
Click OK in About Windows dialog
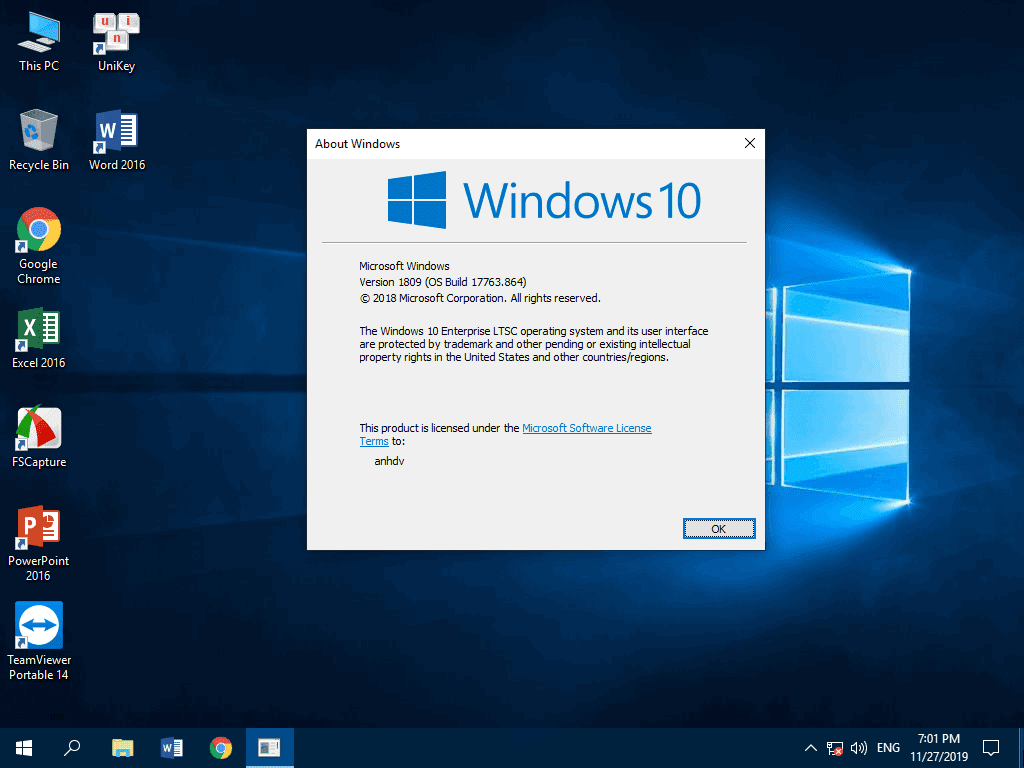tap(719, 529)
